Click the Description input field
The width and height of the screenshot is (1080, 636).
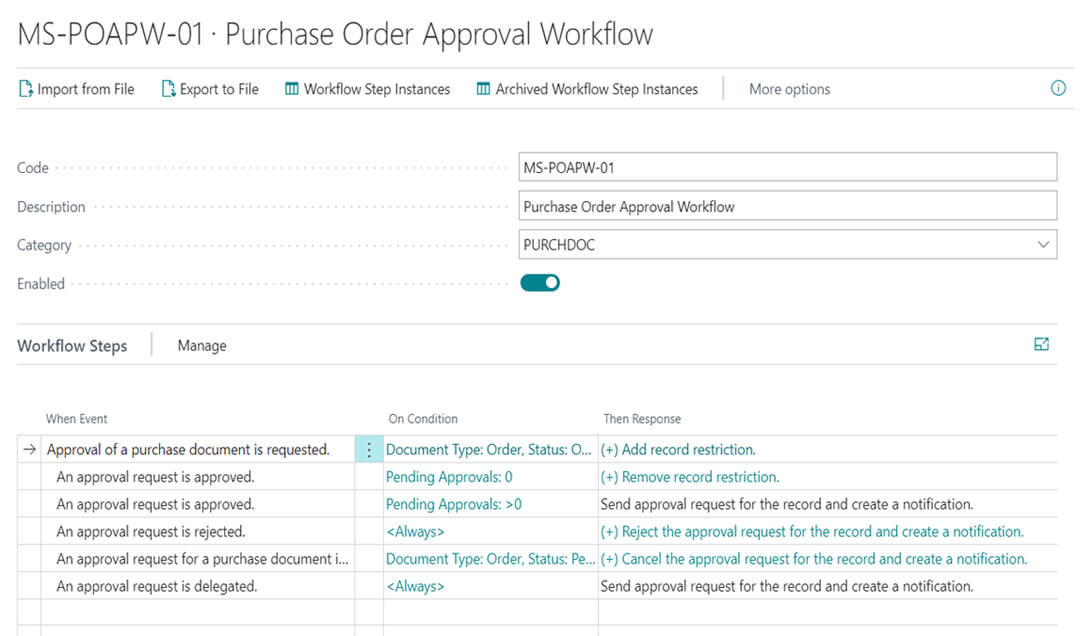[787, 207]
